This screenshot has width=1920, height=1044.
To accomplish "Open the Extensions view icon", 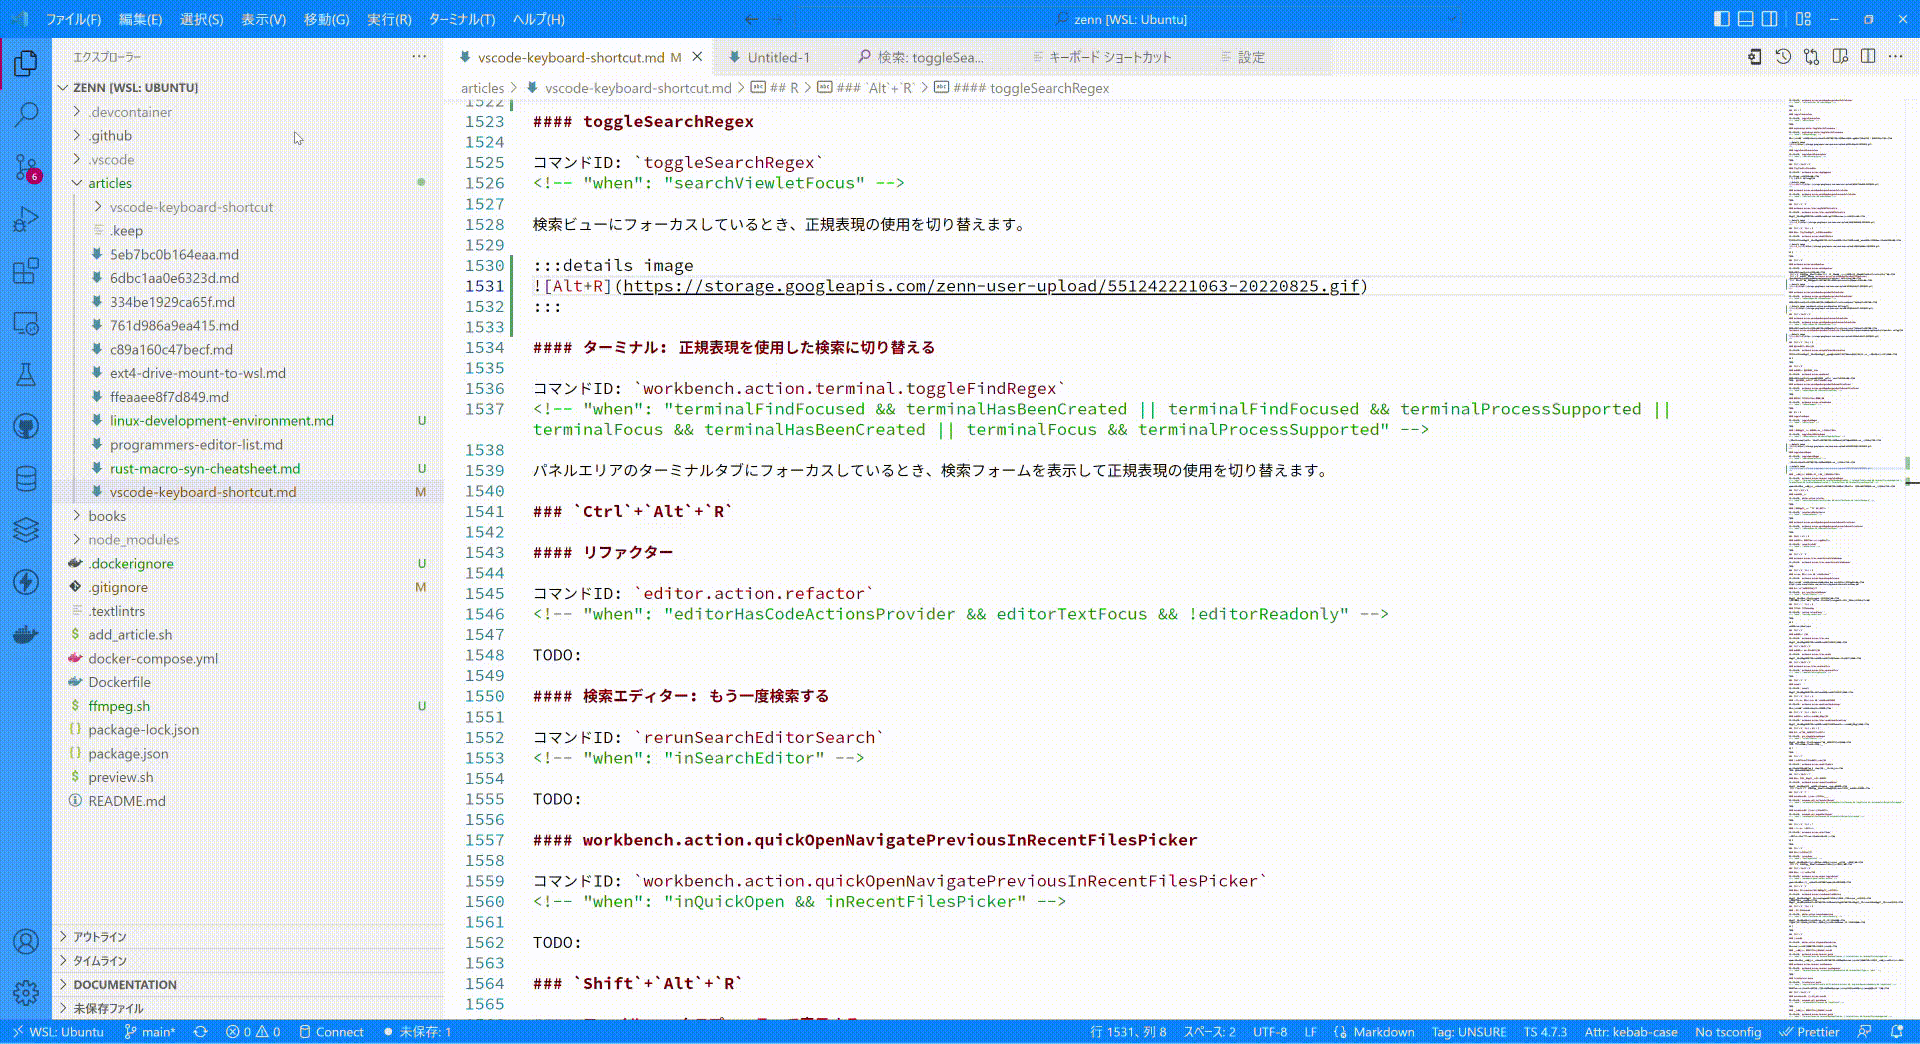I will (26, 271).
